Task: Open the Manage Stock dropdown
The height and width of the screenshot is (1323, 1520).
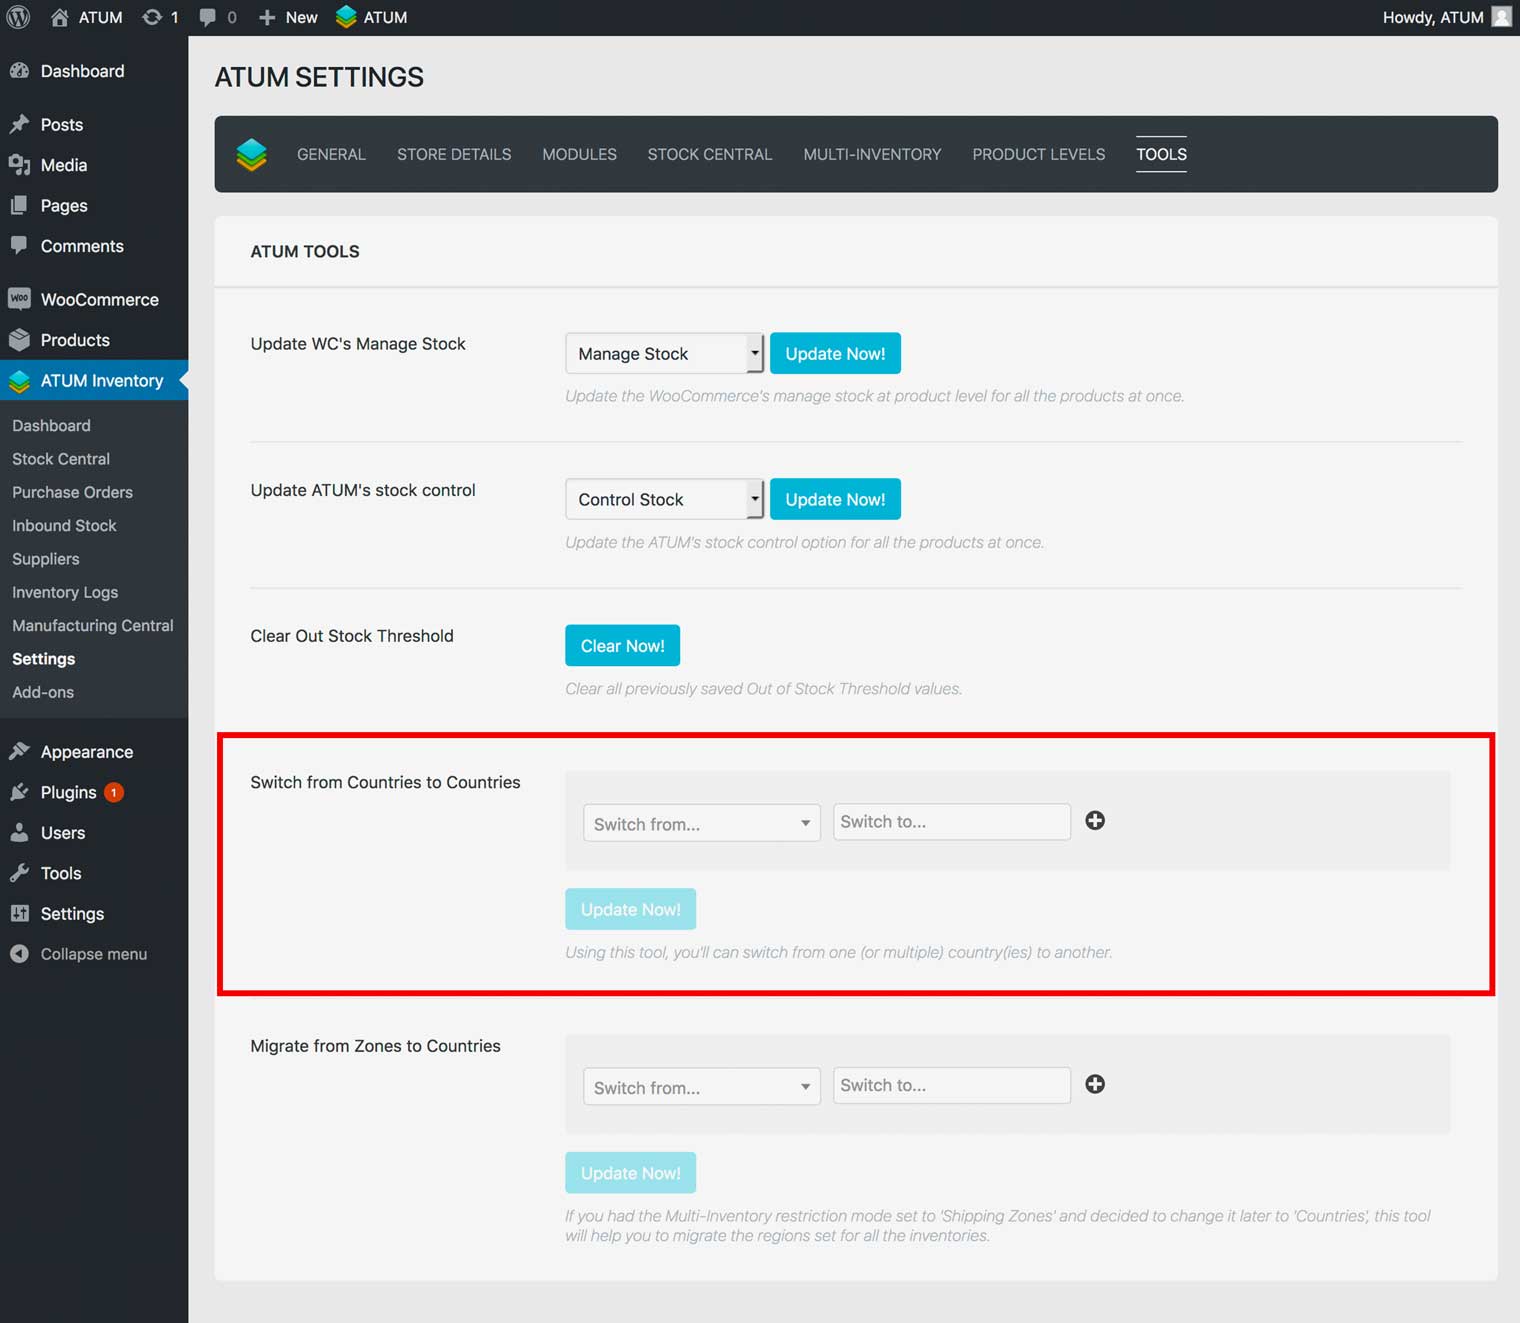Action: click(x=664, y=354)
